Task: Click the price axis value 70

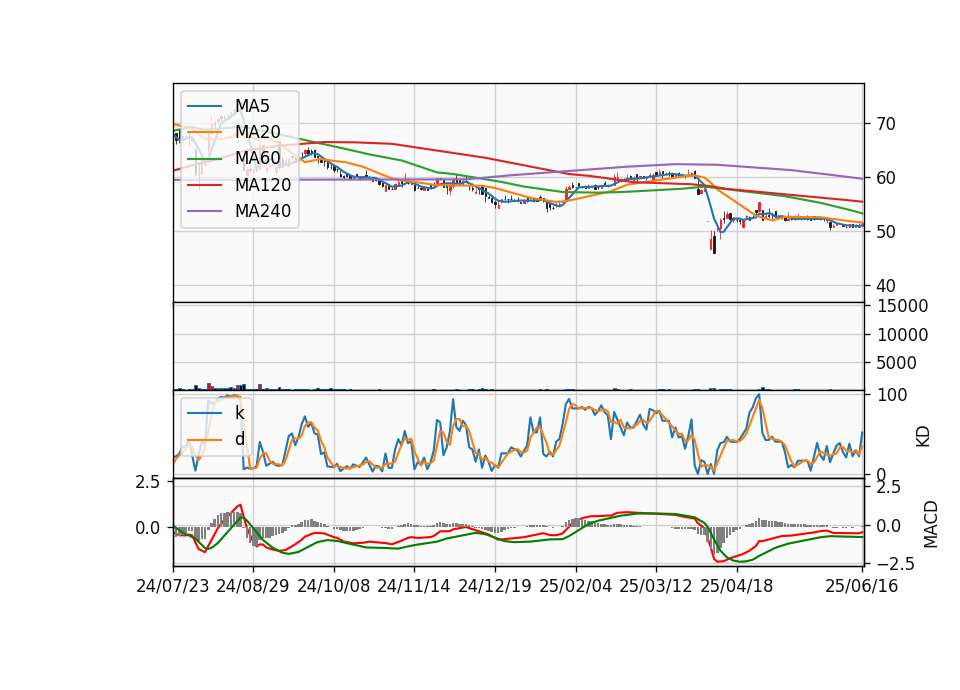Action: click(886, 124)
